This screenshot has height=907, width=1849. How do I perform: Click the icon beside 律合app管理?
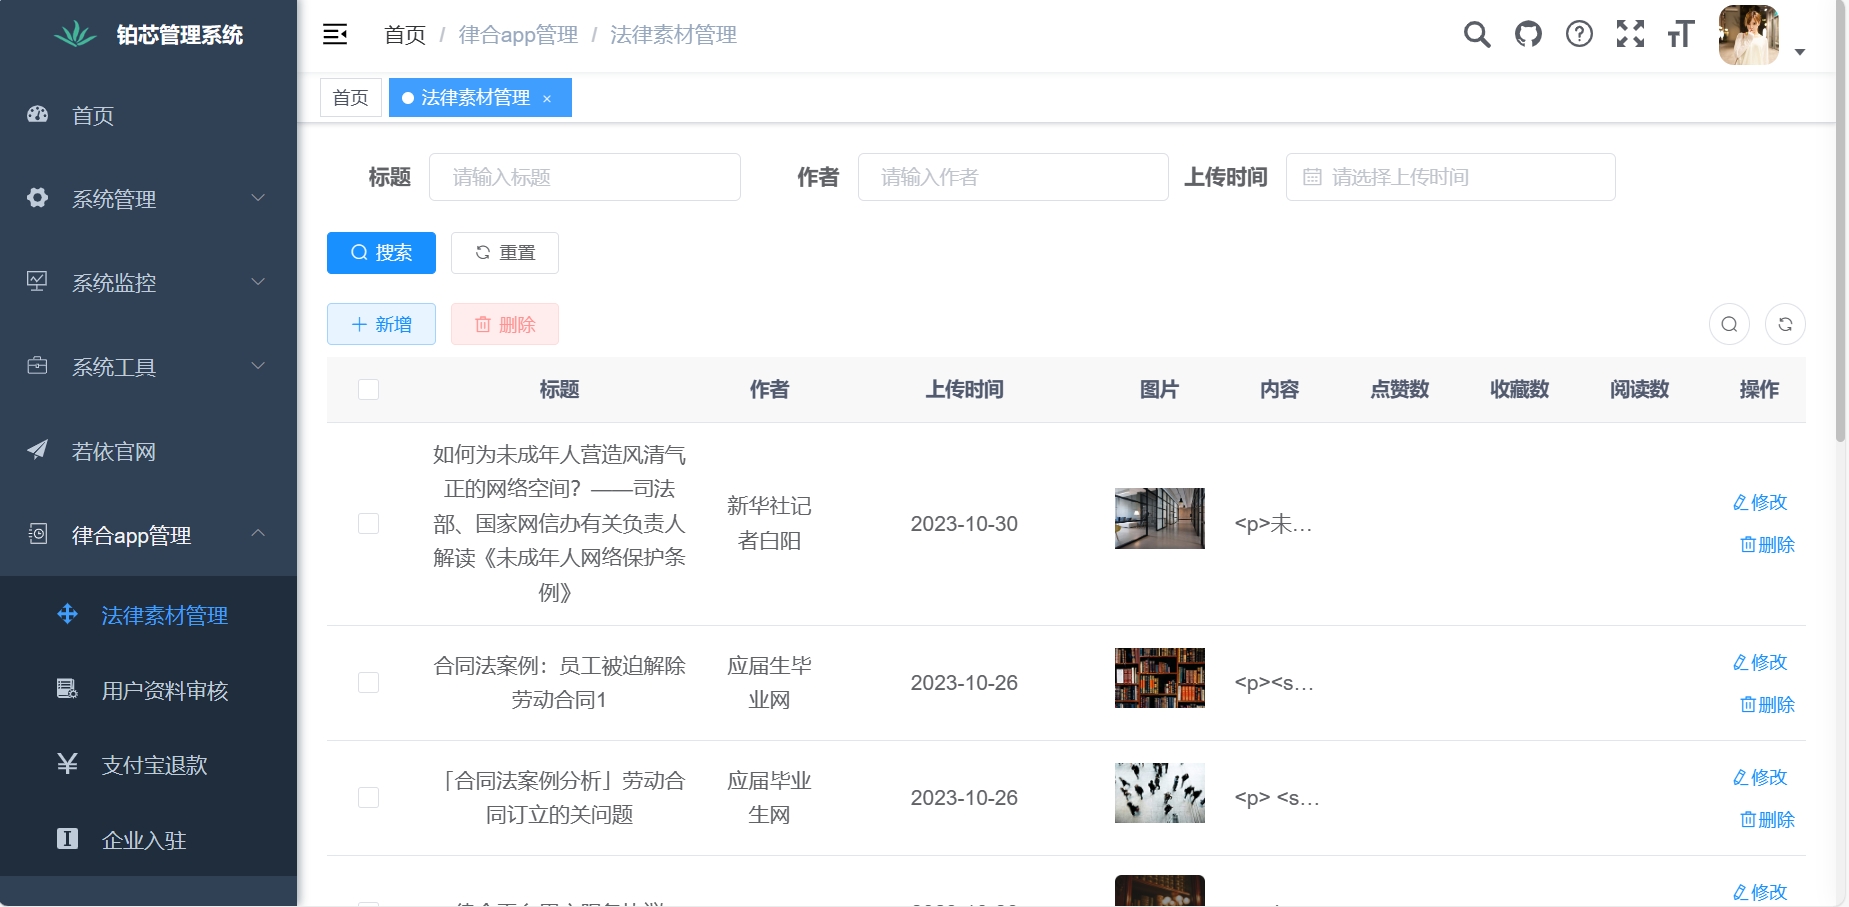[38, 534]
